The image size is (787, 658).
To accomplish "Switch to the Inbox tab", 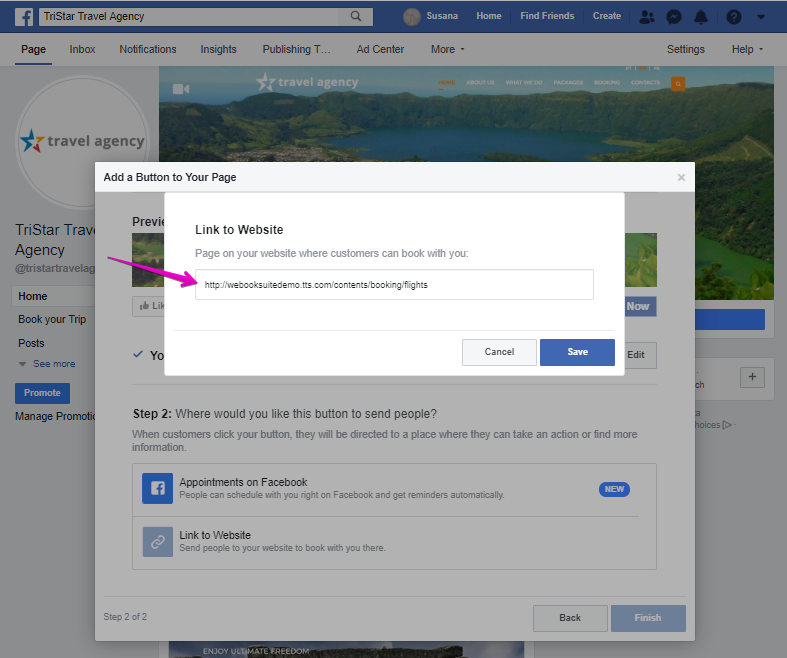I will coord(83,49).
